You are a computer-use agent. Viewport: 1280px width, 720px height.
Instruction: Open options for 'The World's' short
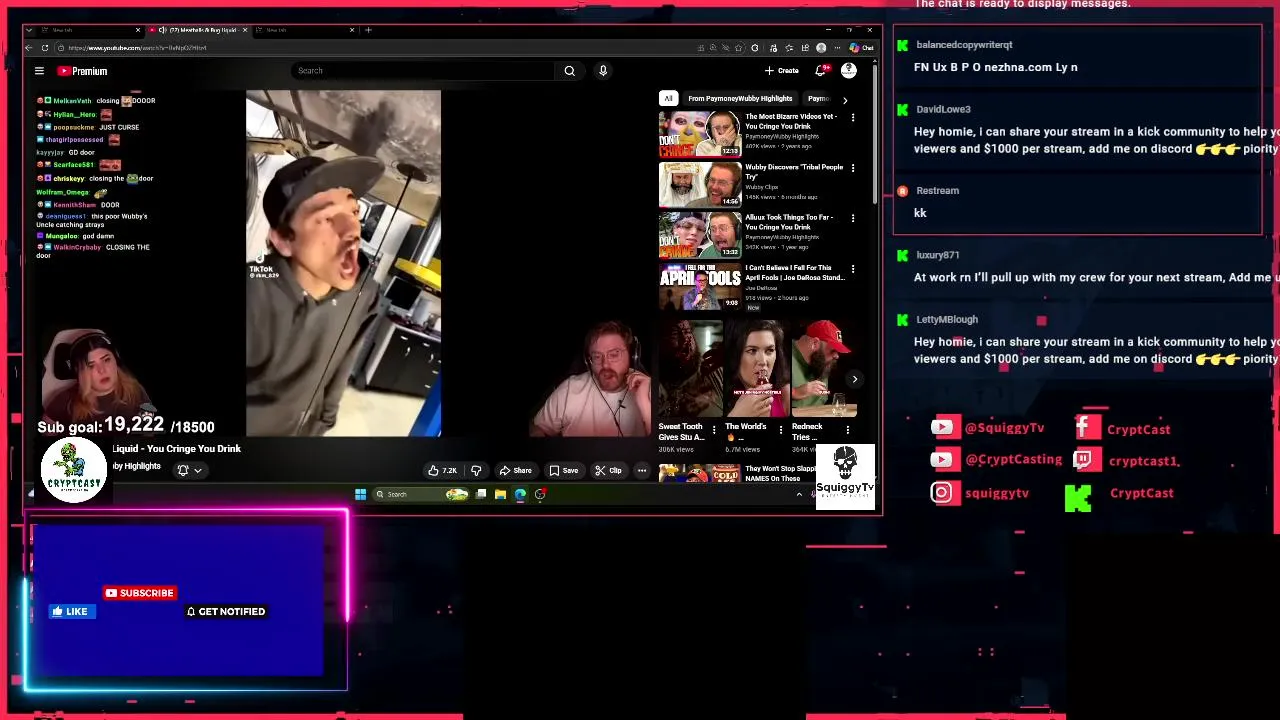coord(781,430)
